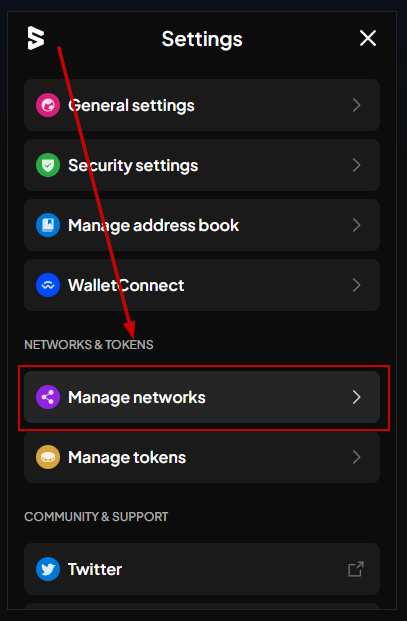Click the Twitter bird icon
Screen dimensions: 407x621
click(48, 569)
